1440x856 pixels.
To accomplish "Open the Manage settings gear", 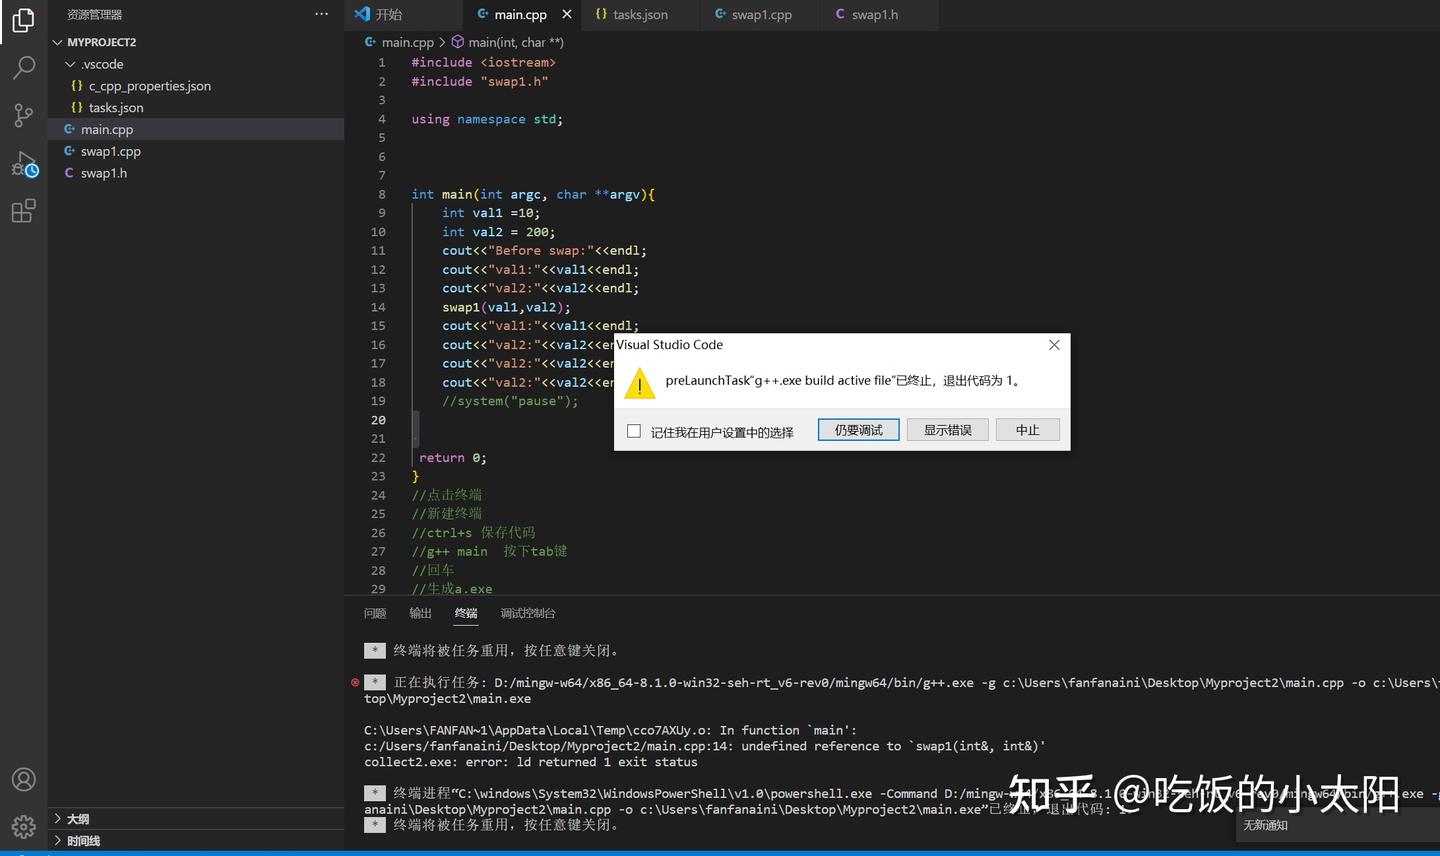I will (23, 827).
